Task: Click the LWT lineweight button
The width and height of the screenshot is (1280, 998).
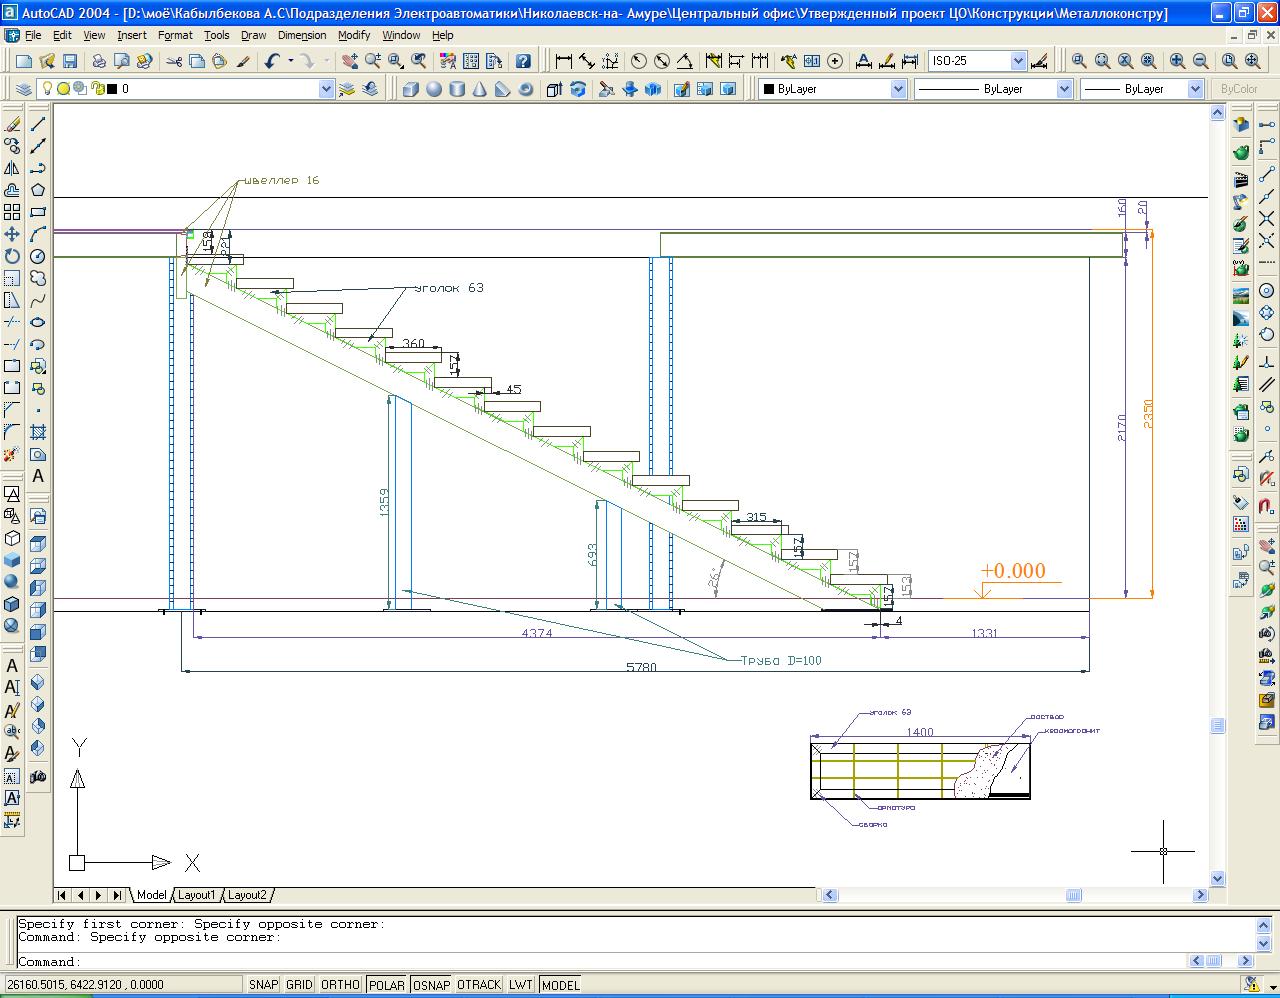Action: 520,985
